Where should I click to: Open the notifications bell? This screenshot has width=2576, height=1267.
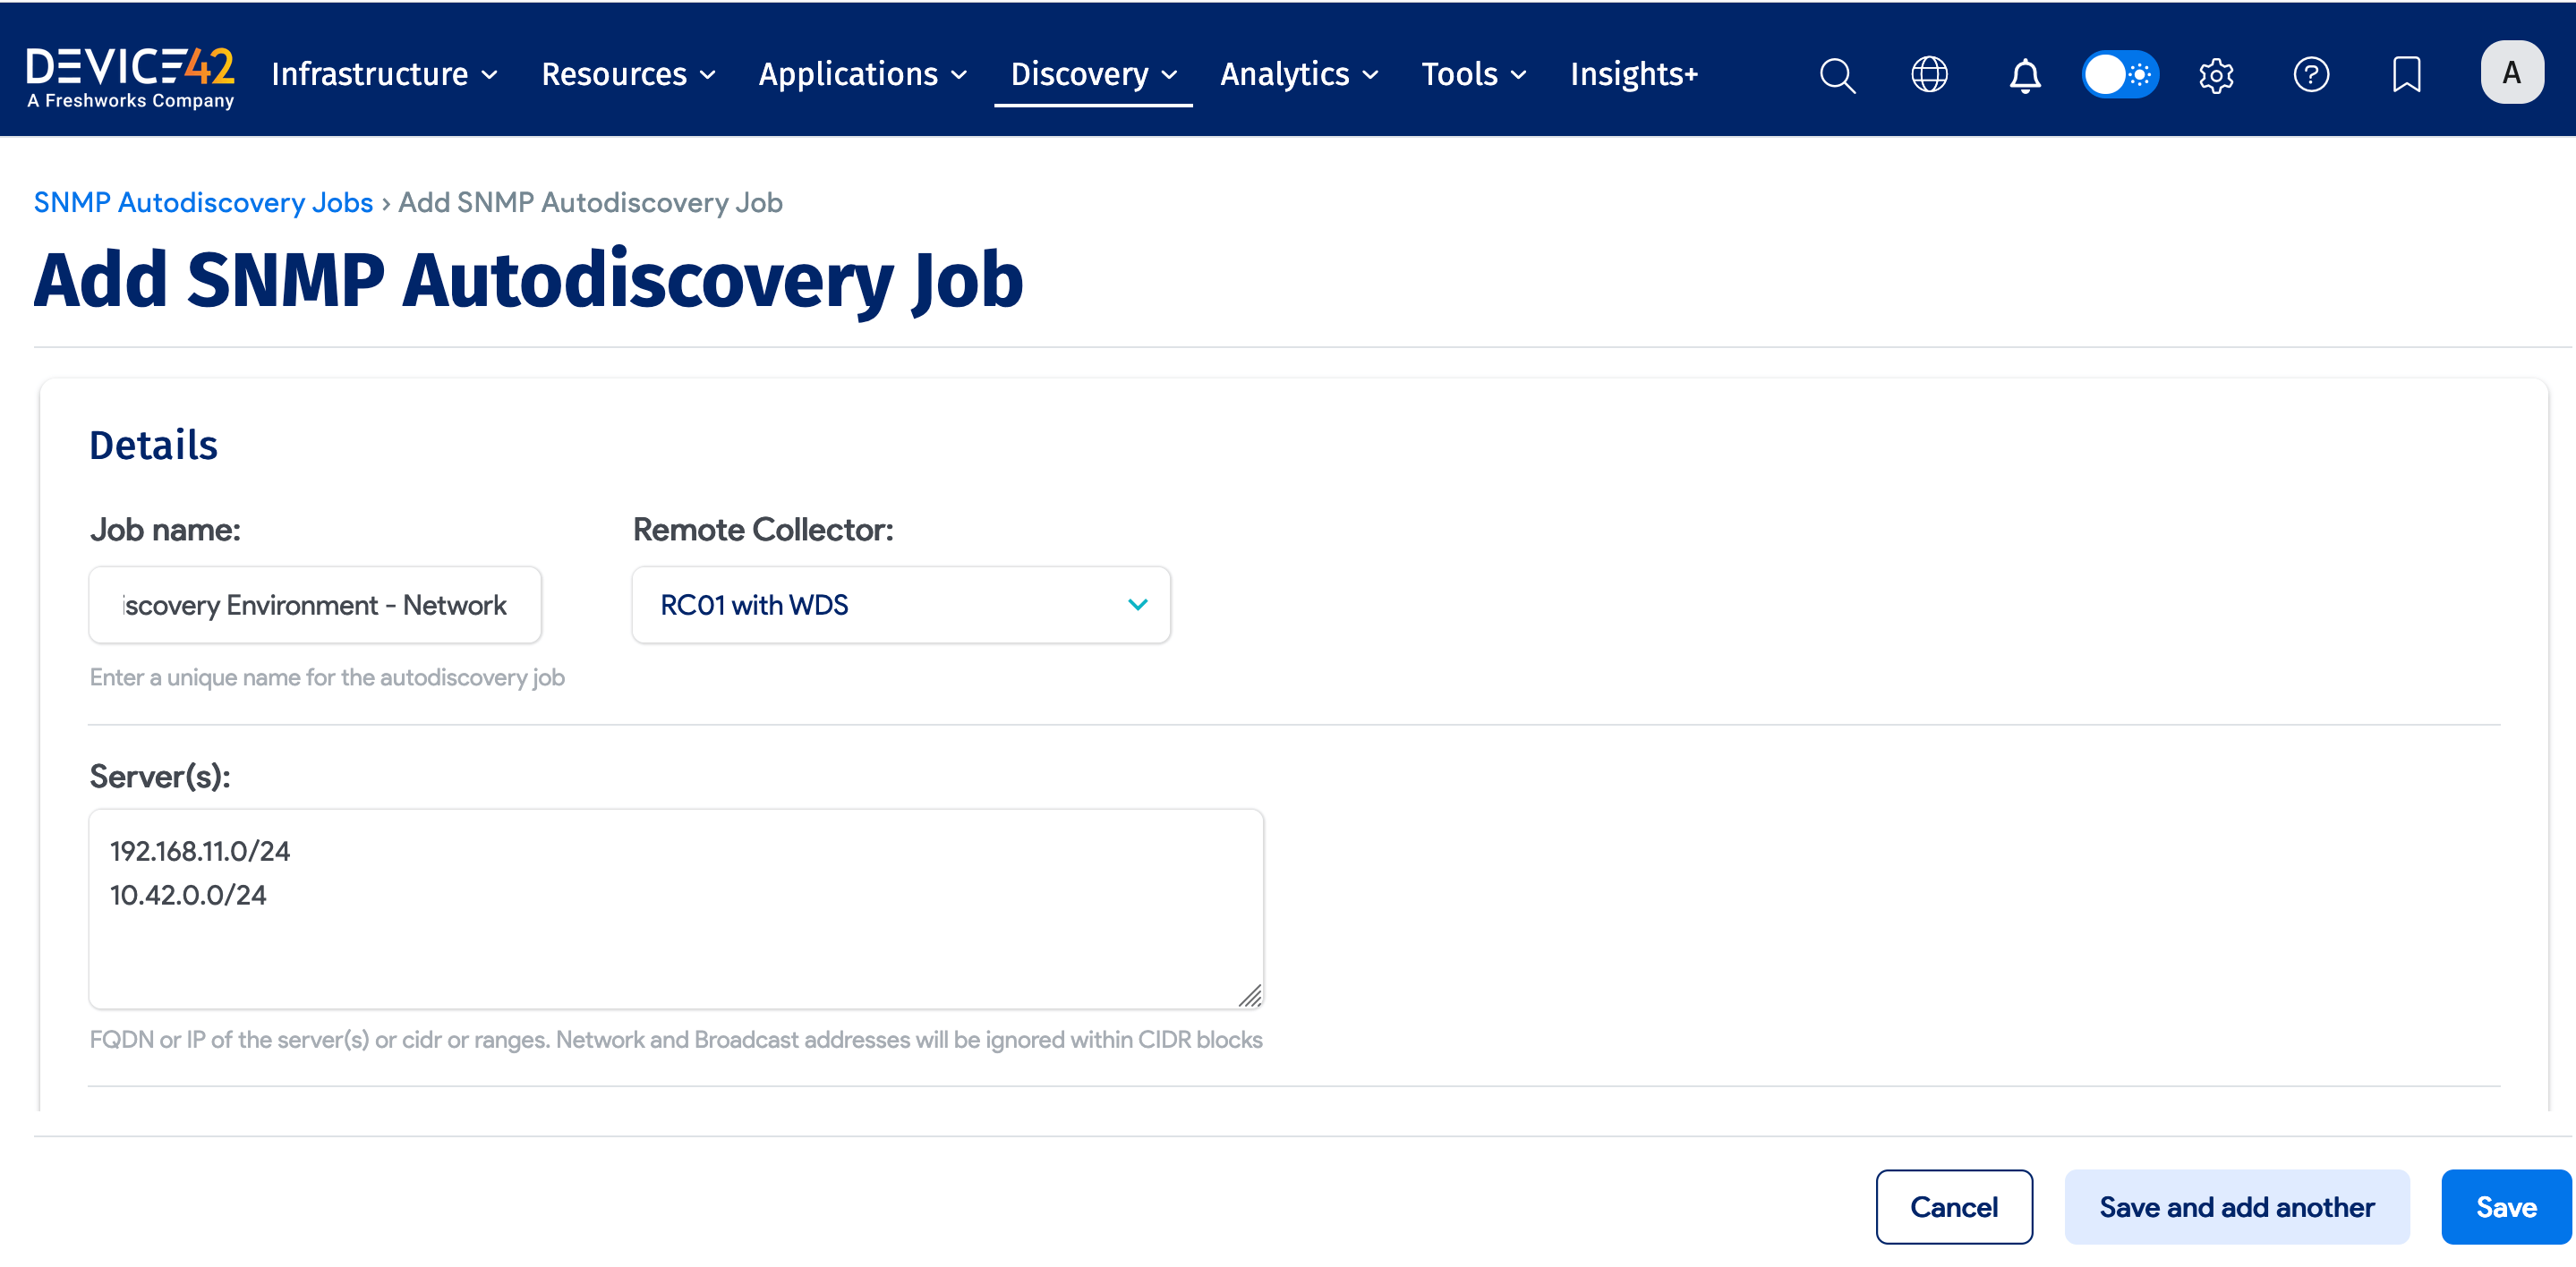point(2024,75)
